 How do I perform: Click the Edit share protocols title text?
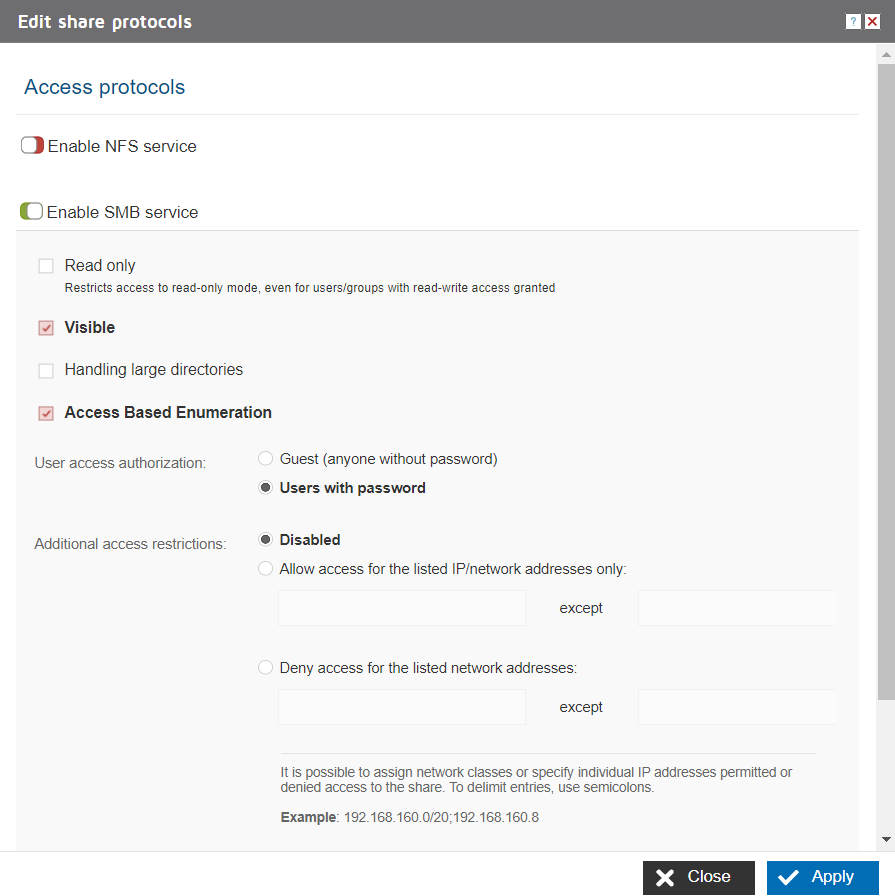pos(105,22)
